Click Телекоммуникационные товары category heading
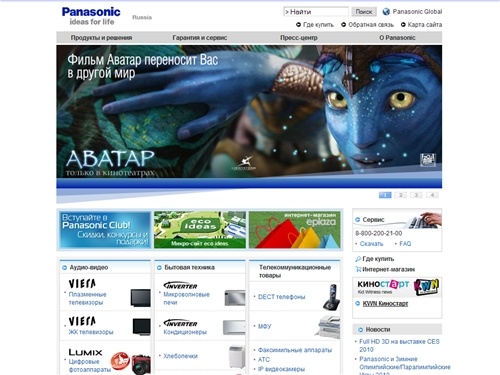The image size is (500, 375). pos(295,271)
